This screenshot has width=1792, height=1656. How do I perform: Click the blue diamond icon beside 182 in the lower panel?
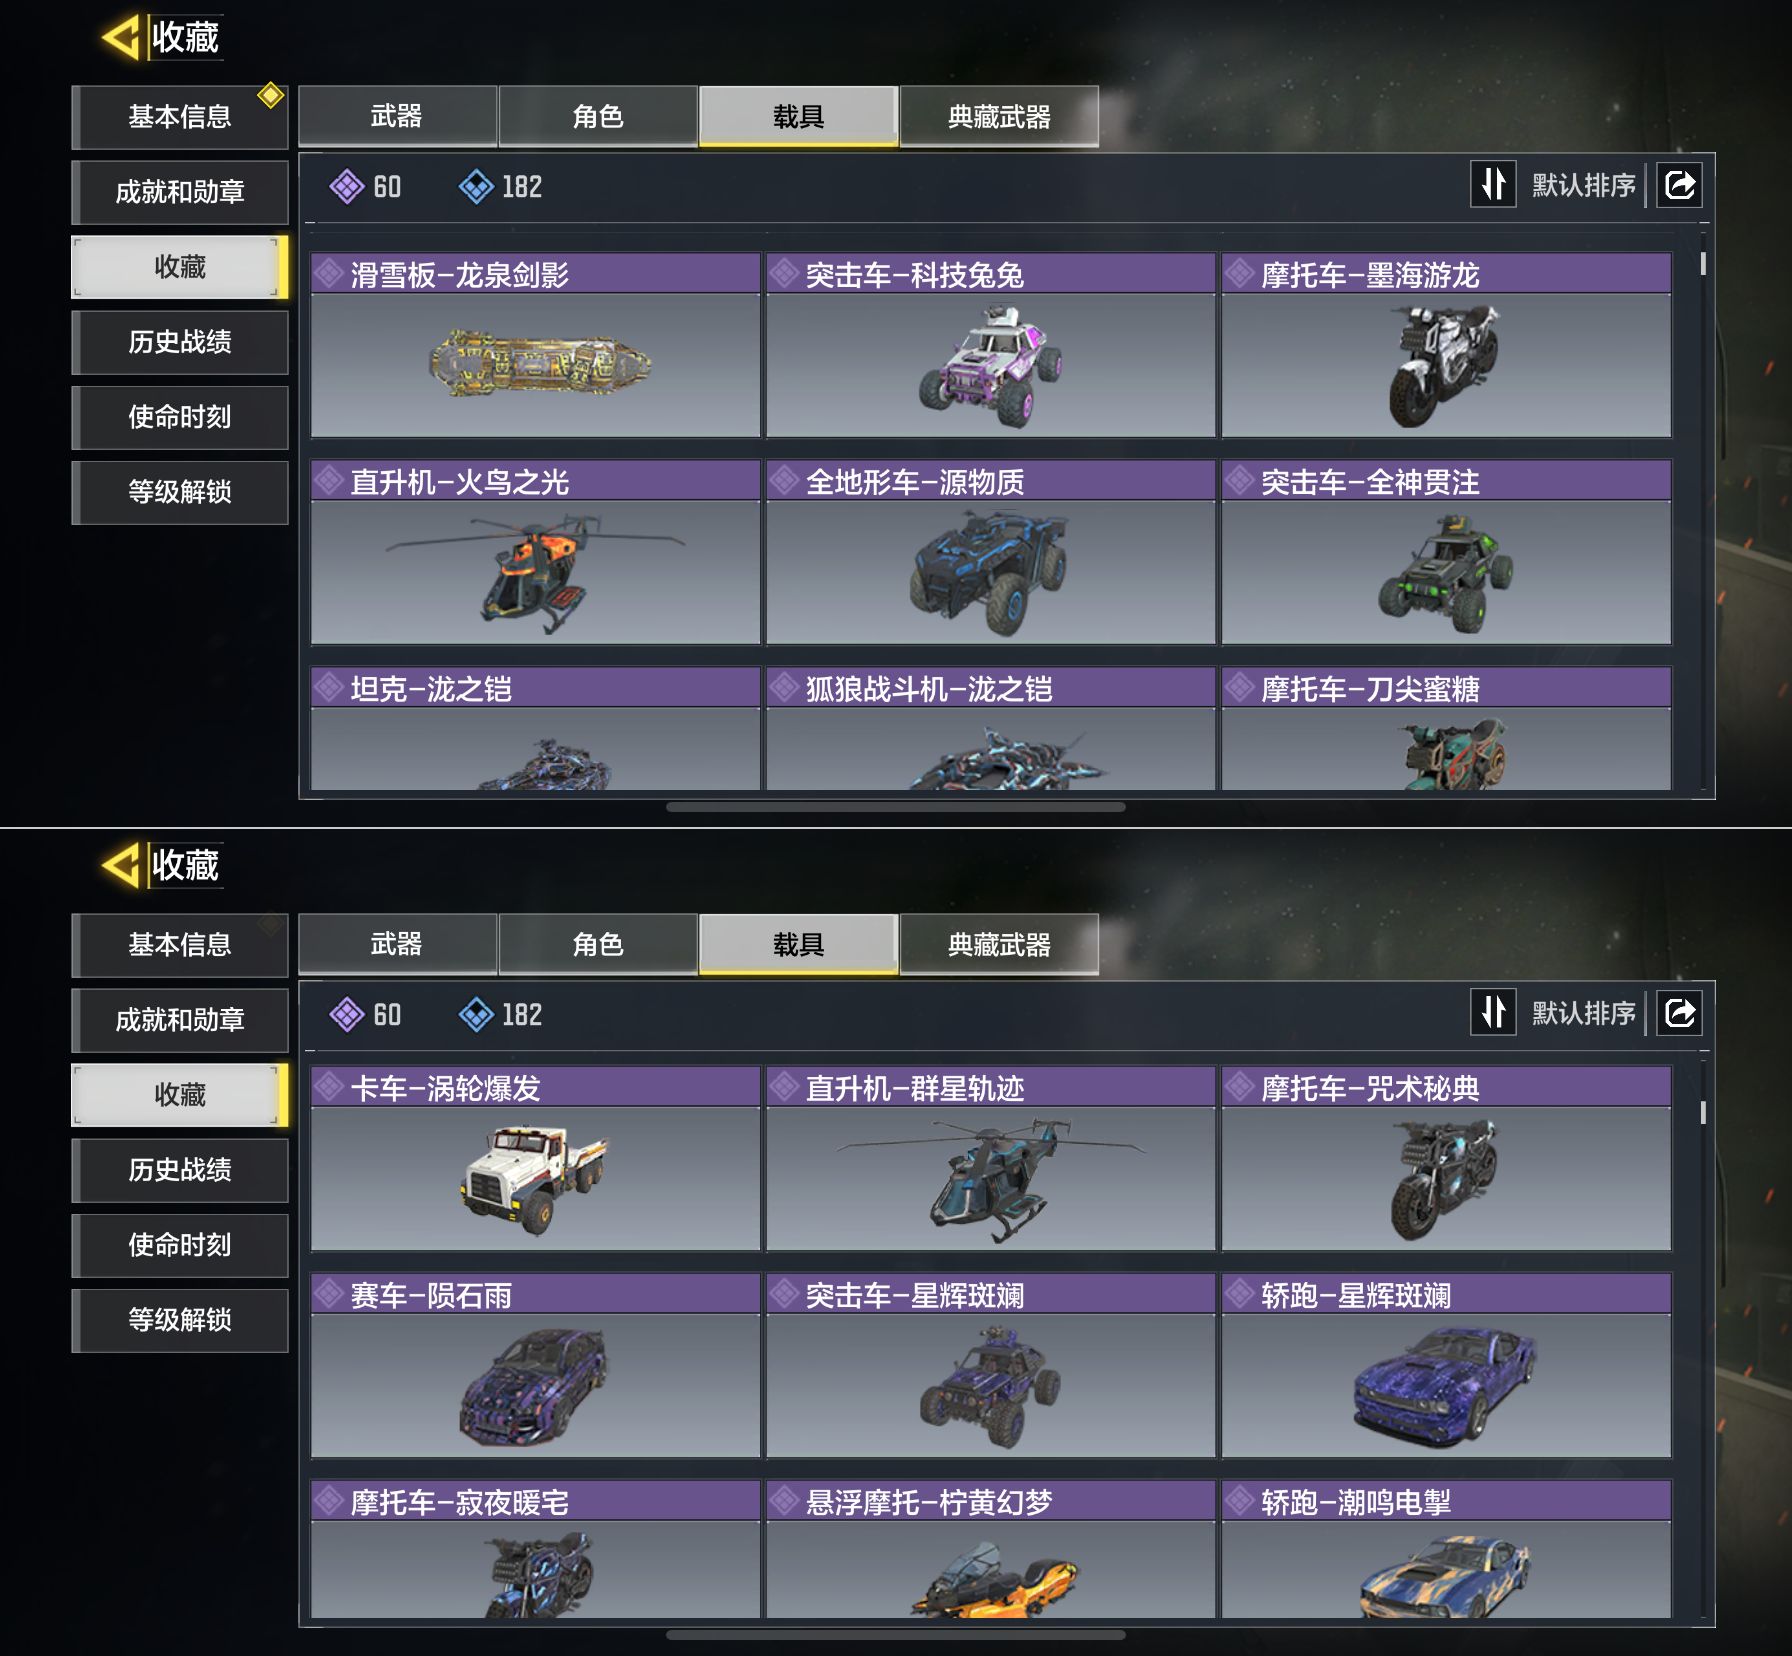(x=476, y=1014)
